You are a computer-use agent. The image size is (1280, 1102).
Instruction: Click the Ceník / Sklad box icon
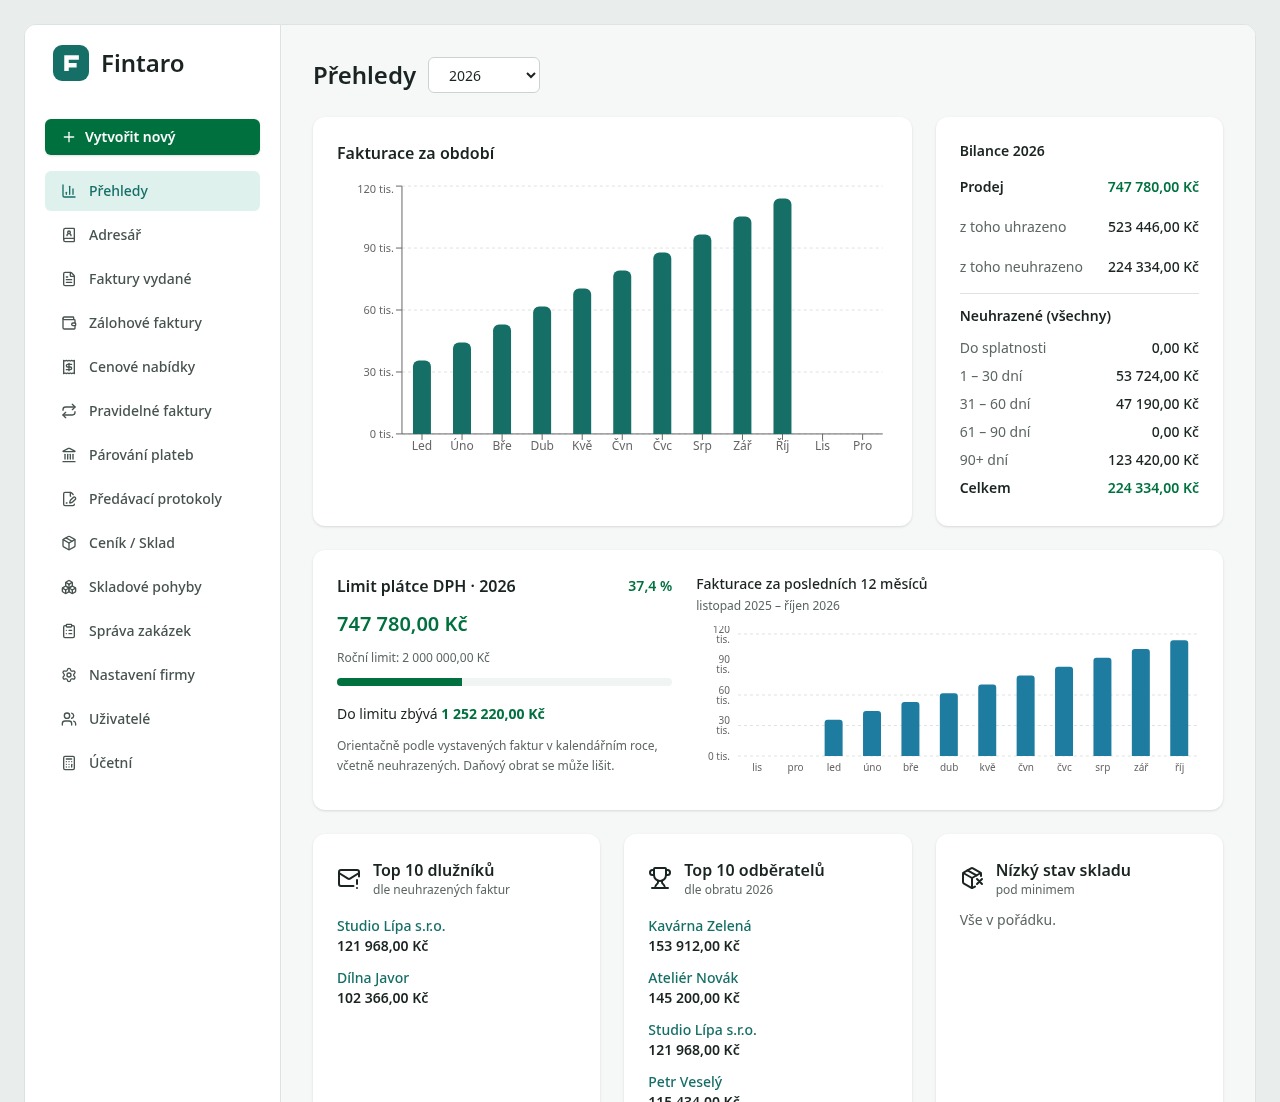[x=69, y=543]
